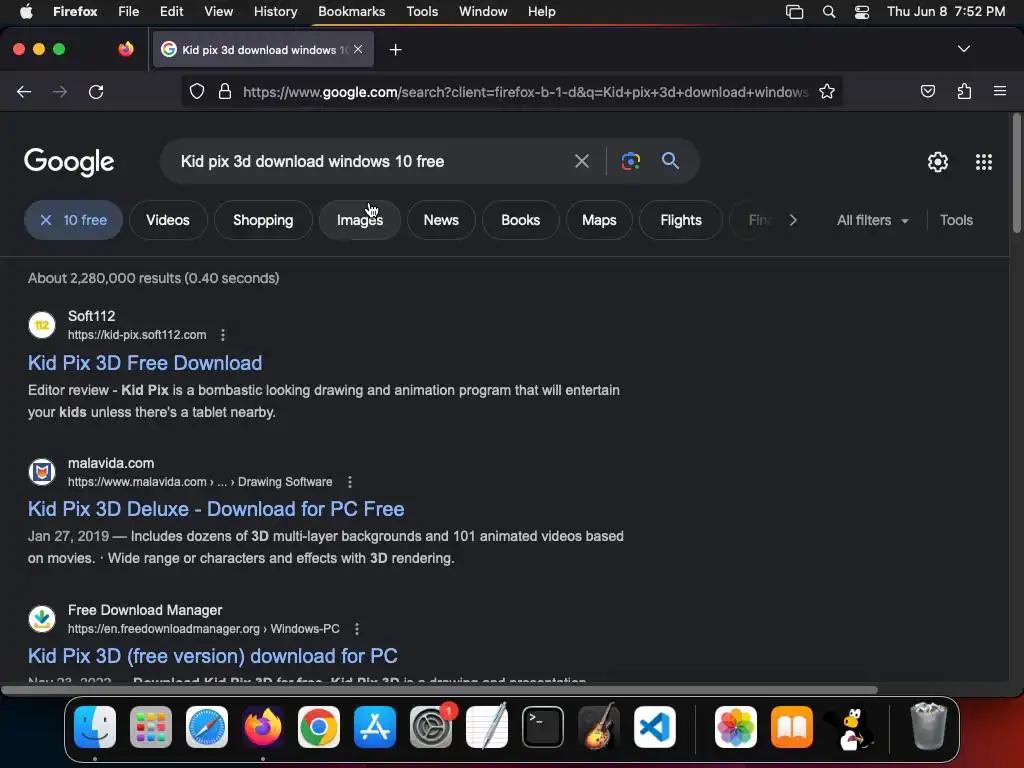Click the malavida.com site favicon
Image resolution: width=1024 pixels, height=768 pixels.
[42, 472]
